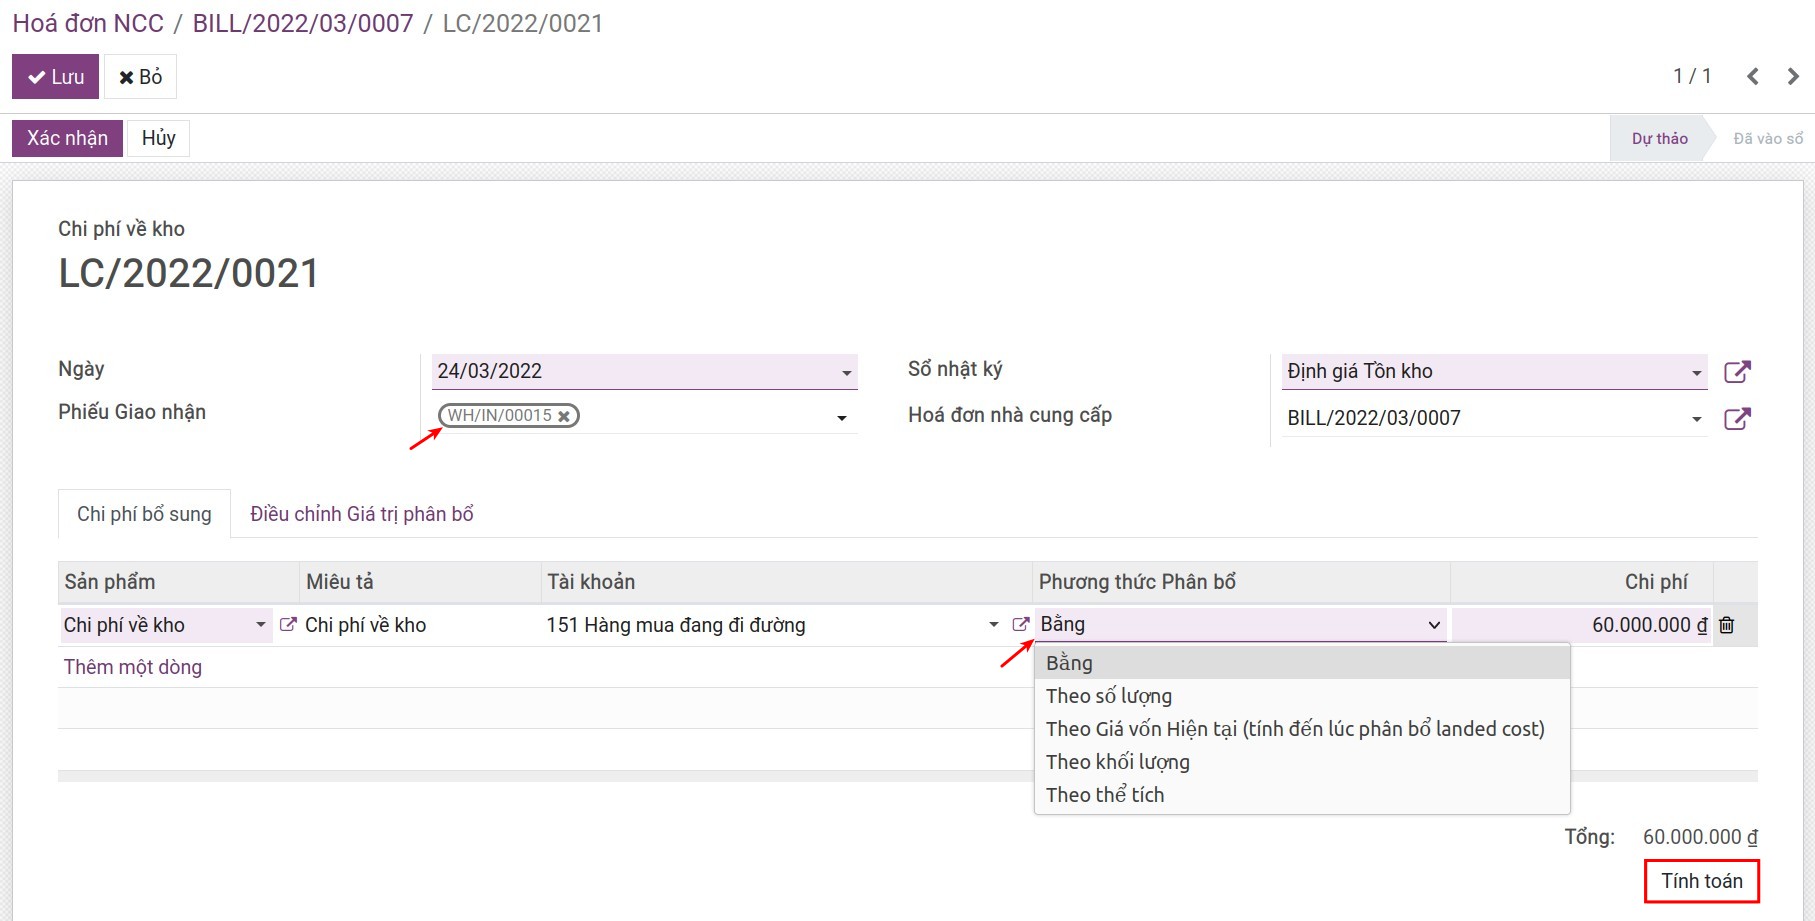Go to next record arrow
This screenshot has height=921, width=1815.
pos(1792,77)
